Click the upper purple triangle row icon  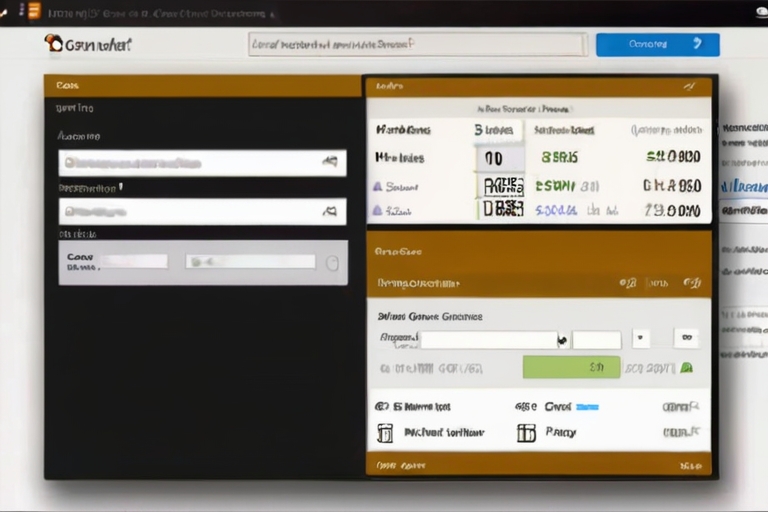tap(378, 186)
